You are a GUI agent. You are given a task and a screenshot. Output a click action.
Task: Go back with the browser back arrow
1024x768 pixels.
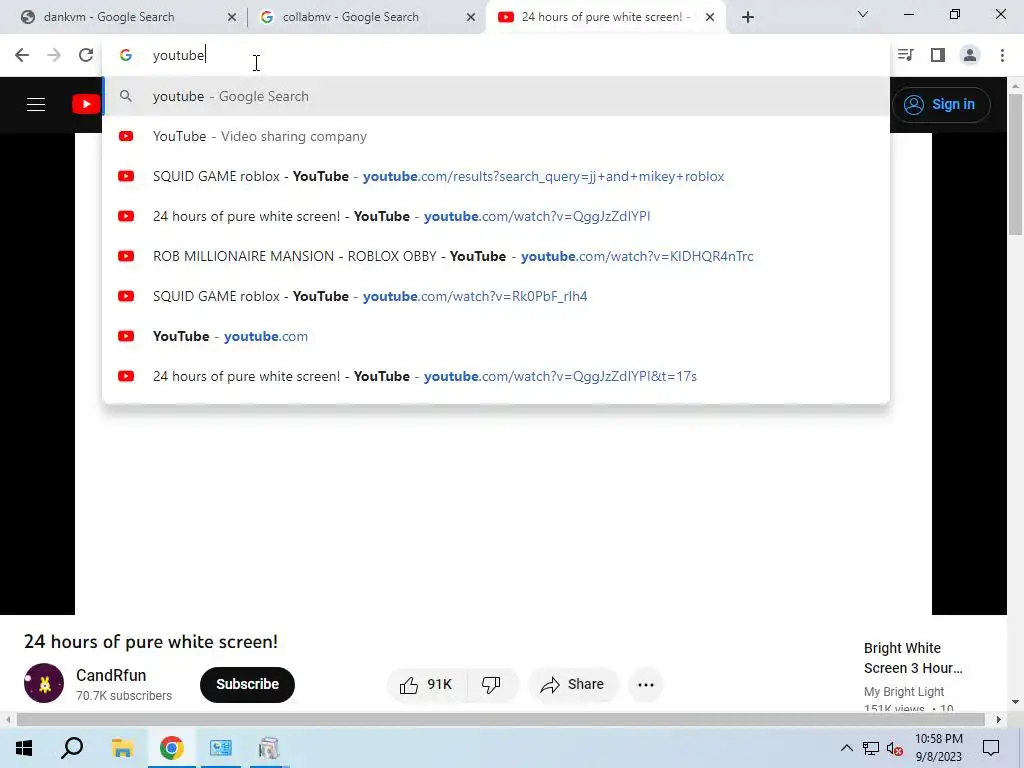22,55
